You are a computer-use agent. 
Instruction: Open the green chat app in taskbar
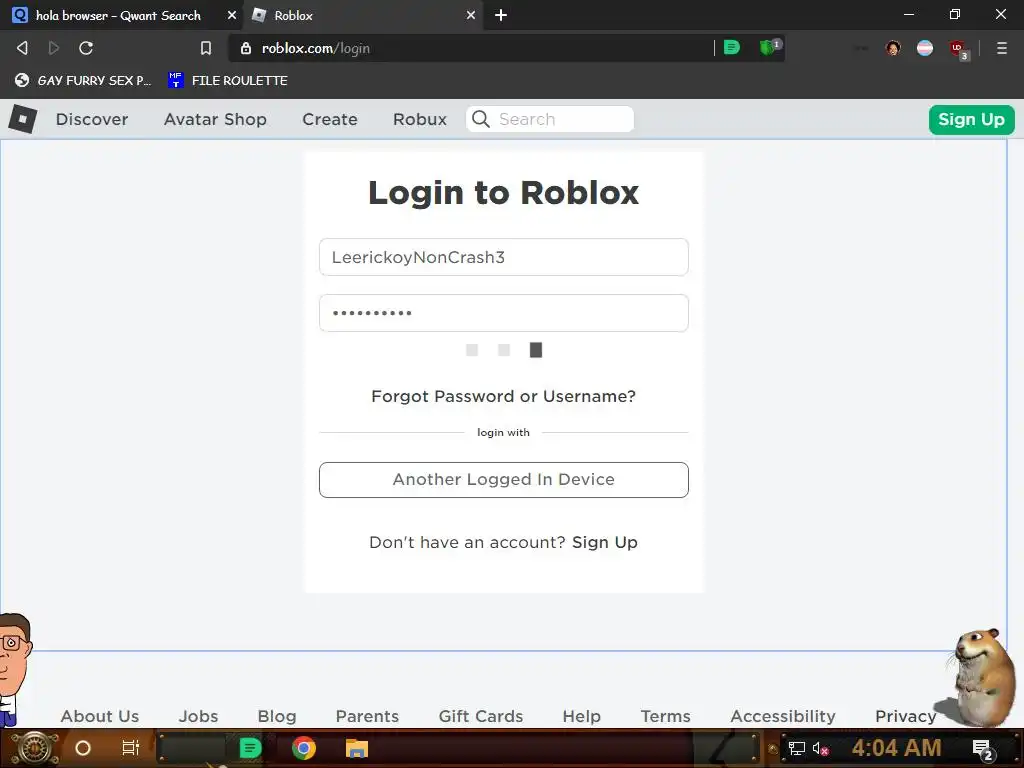tap(250, 748)
